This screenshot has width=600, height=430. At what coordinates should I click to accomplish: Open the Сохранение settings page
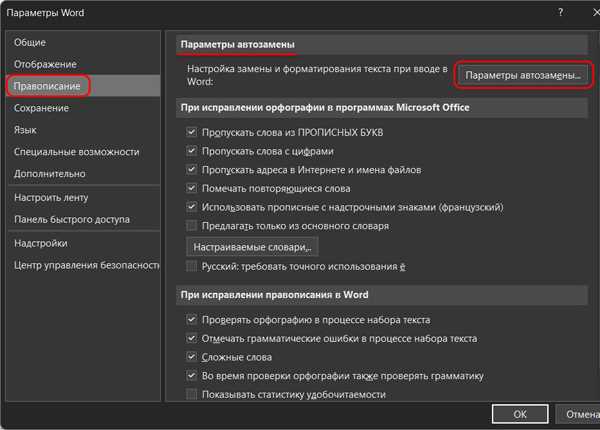point(41,108)
